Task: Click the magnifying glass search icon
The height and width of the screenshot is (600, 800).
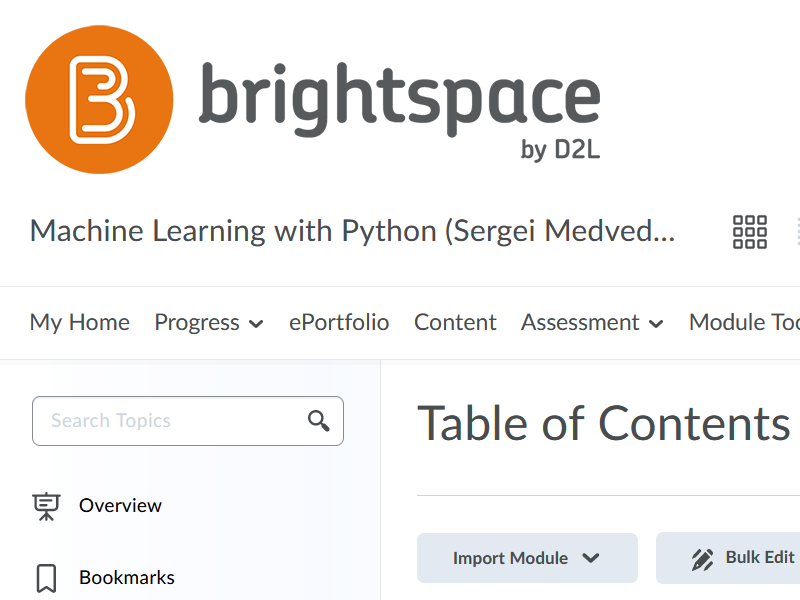Action: [x=318, y=421]
